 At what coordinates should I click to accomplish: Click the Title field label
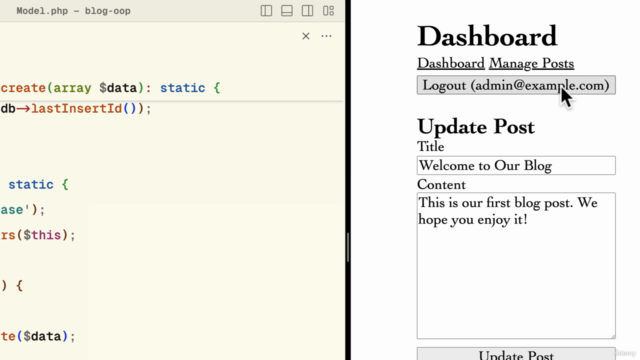(x=431, y=147)
